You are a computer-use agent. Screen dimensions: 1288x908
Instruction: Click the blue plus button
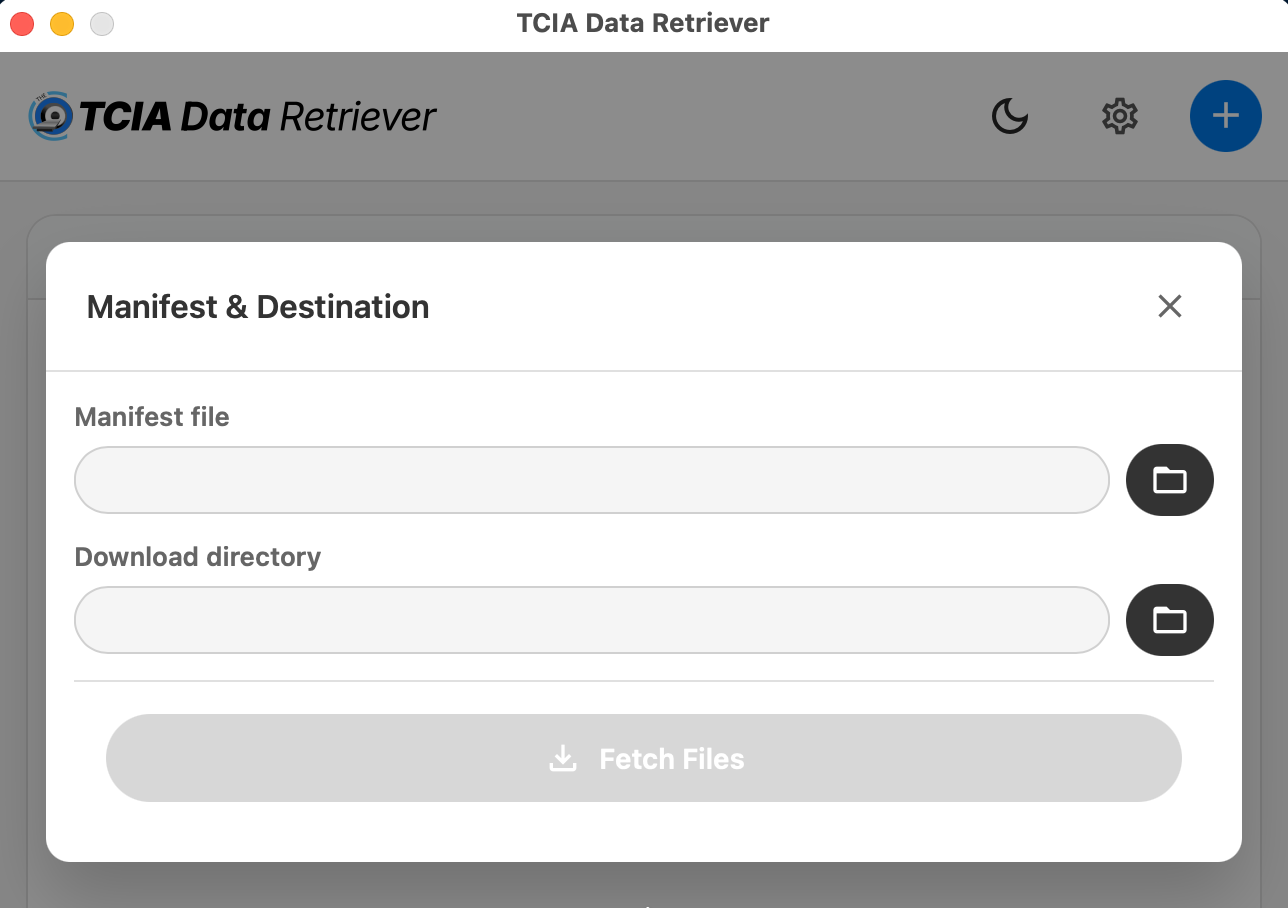pos(1226,116)
